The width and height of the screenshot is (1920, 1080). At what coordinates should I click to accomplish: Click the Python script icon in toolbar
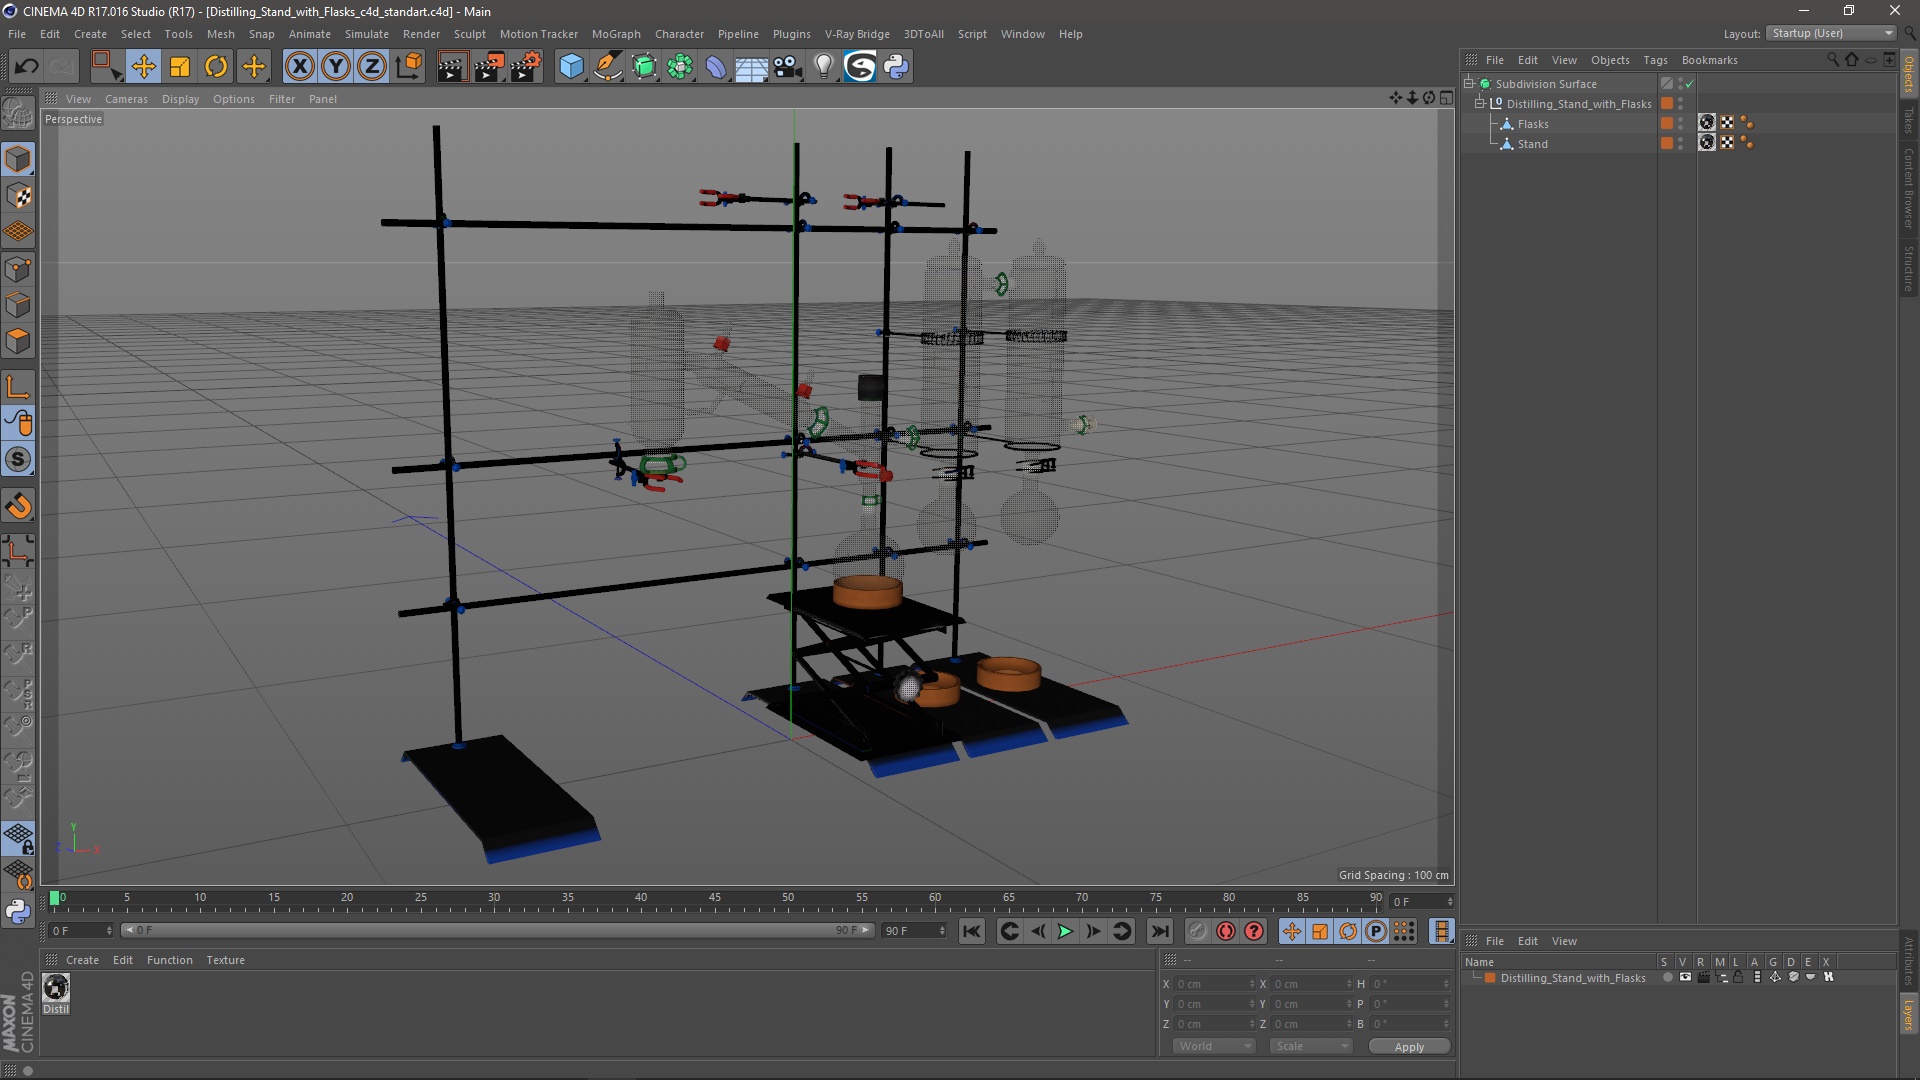pyautogui.click(x=896, y=67)
